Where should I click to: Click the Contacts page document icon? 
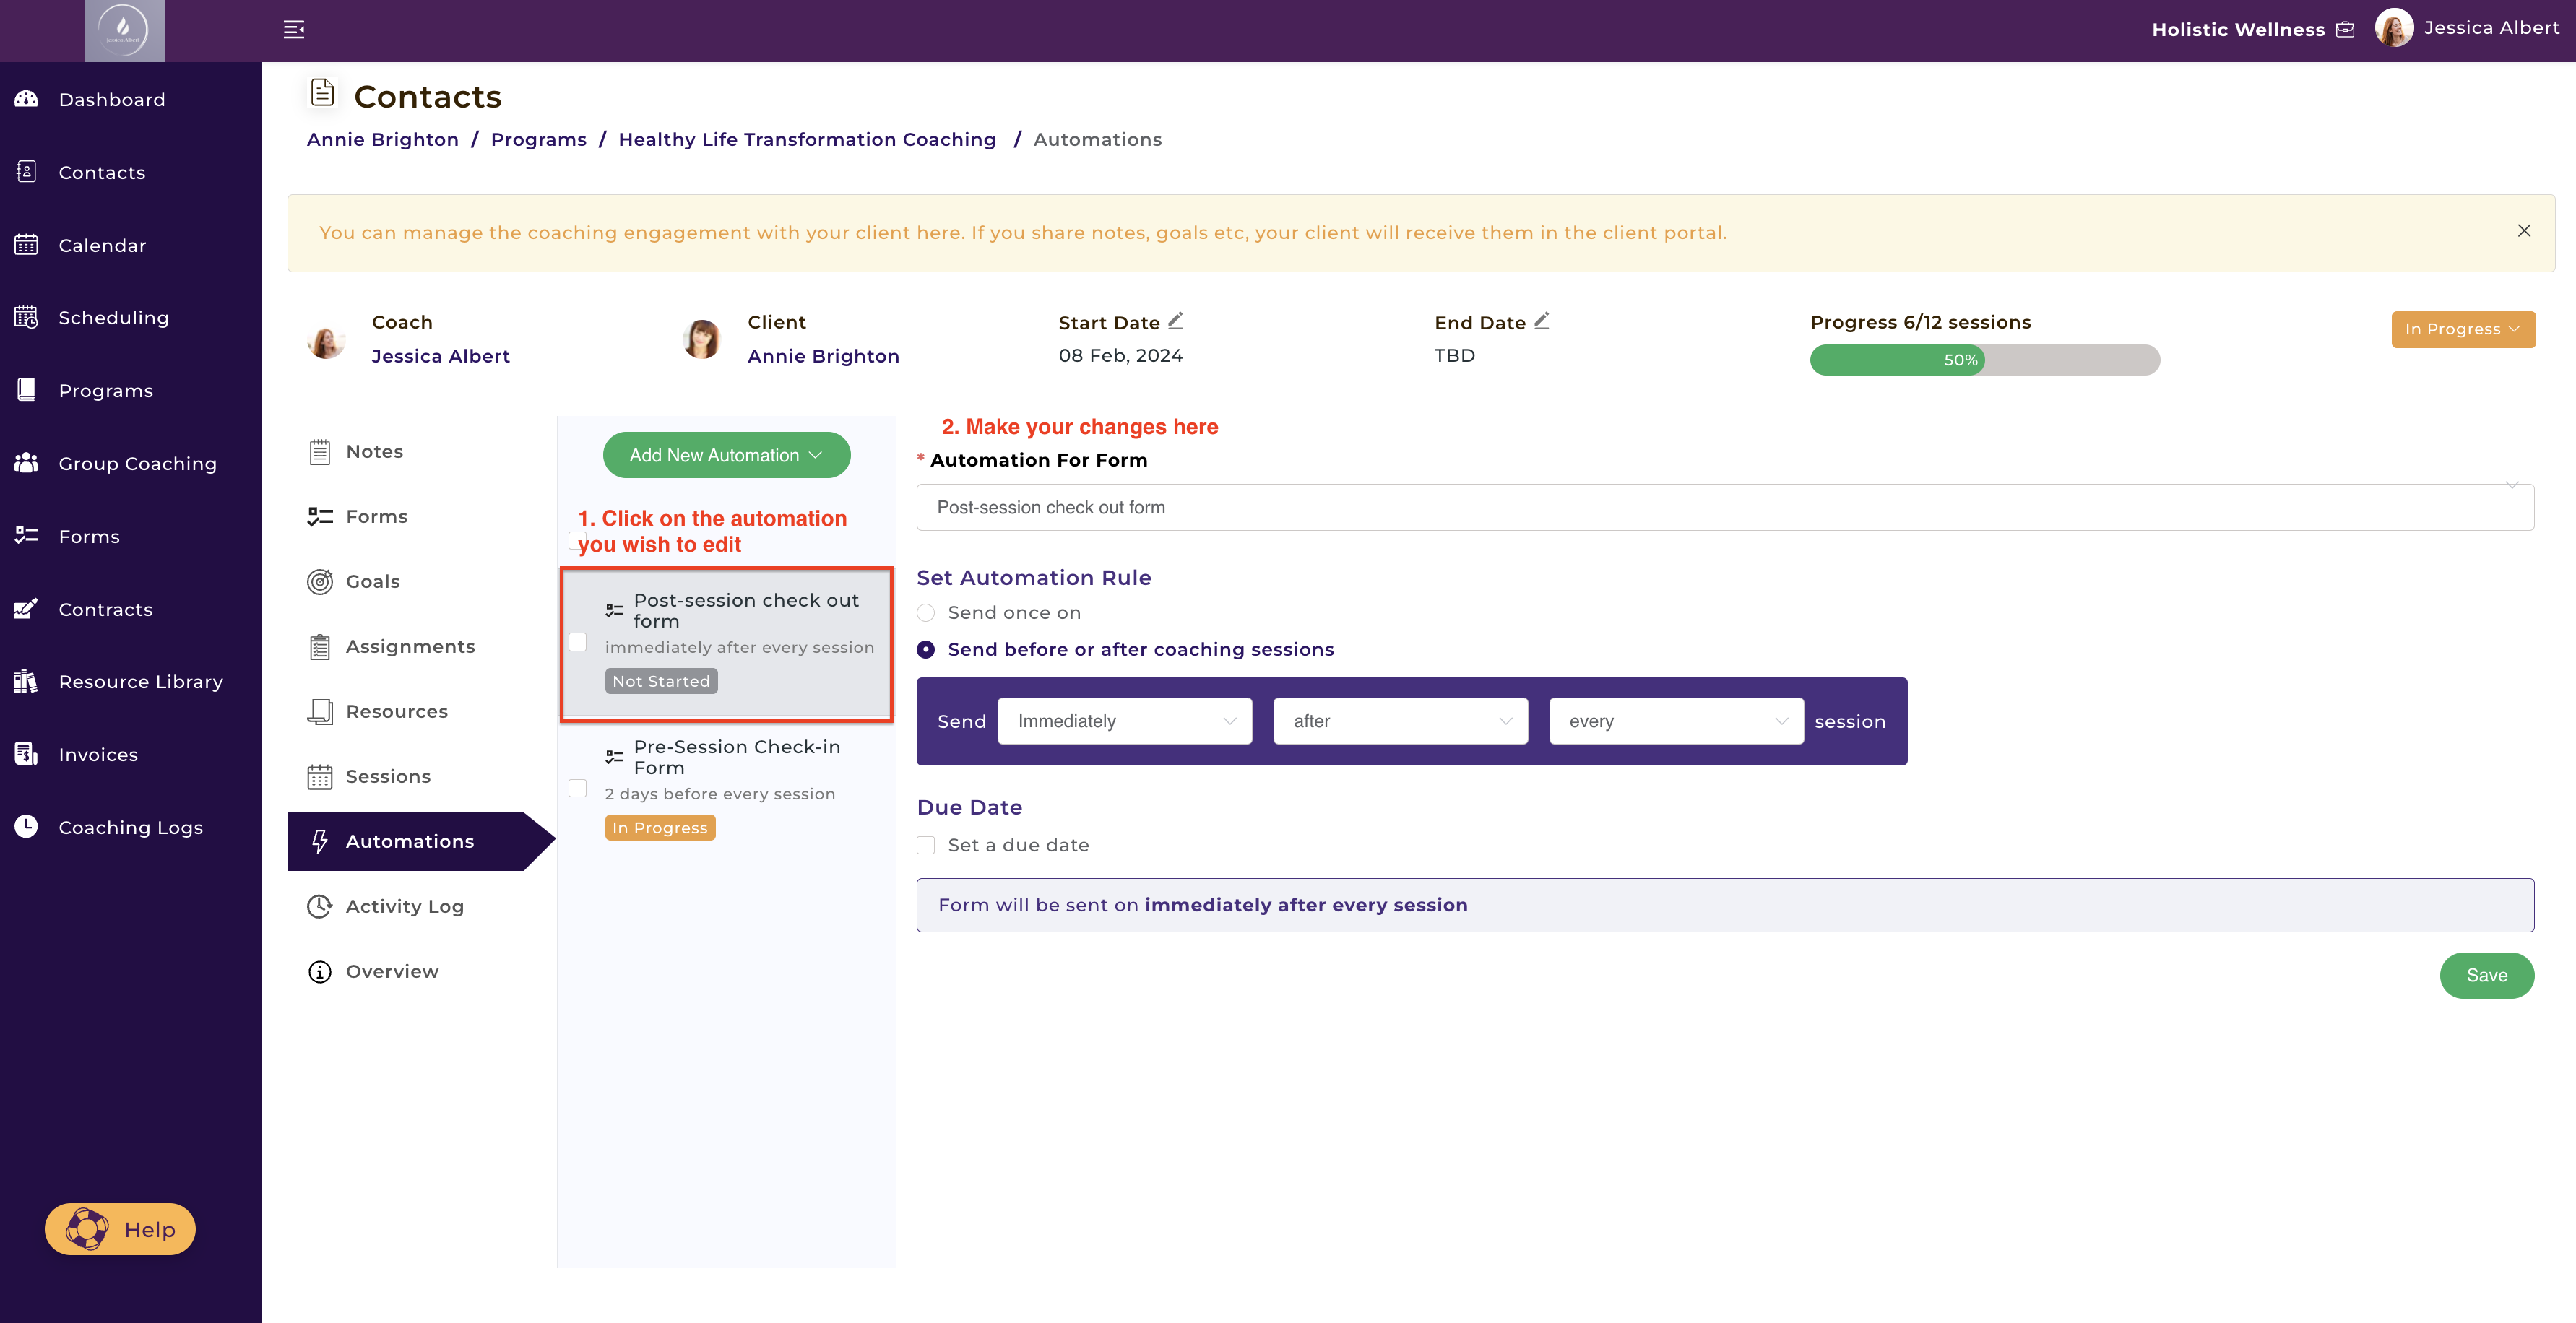pos(322,93)
